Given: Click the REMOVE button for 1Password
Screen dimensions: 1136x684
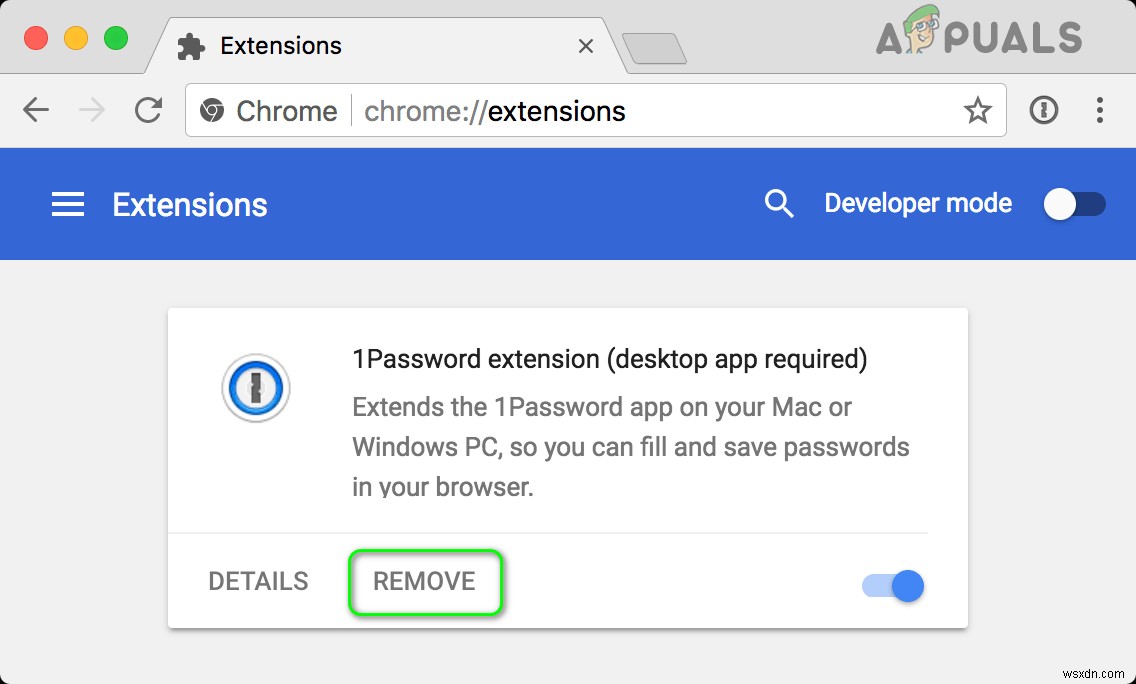Looking at the screenshot, I should (424, 581).
